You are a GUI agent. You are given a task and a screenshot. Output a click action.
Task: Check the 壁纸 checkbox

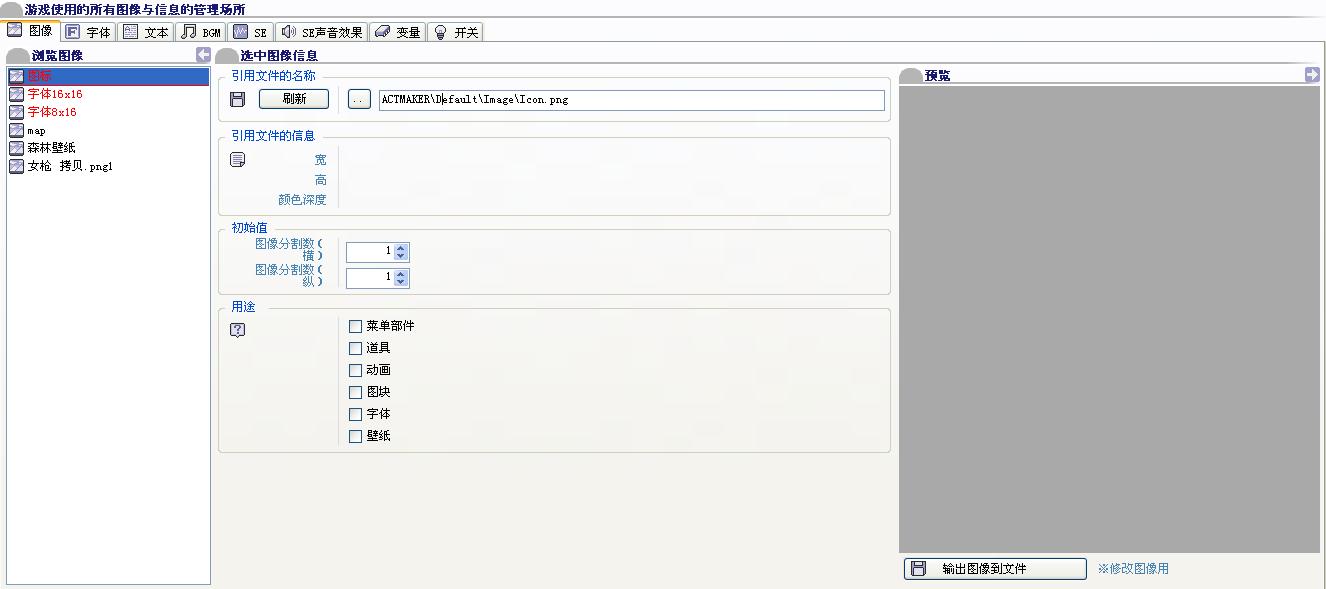[x=355, y=436]
